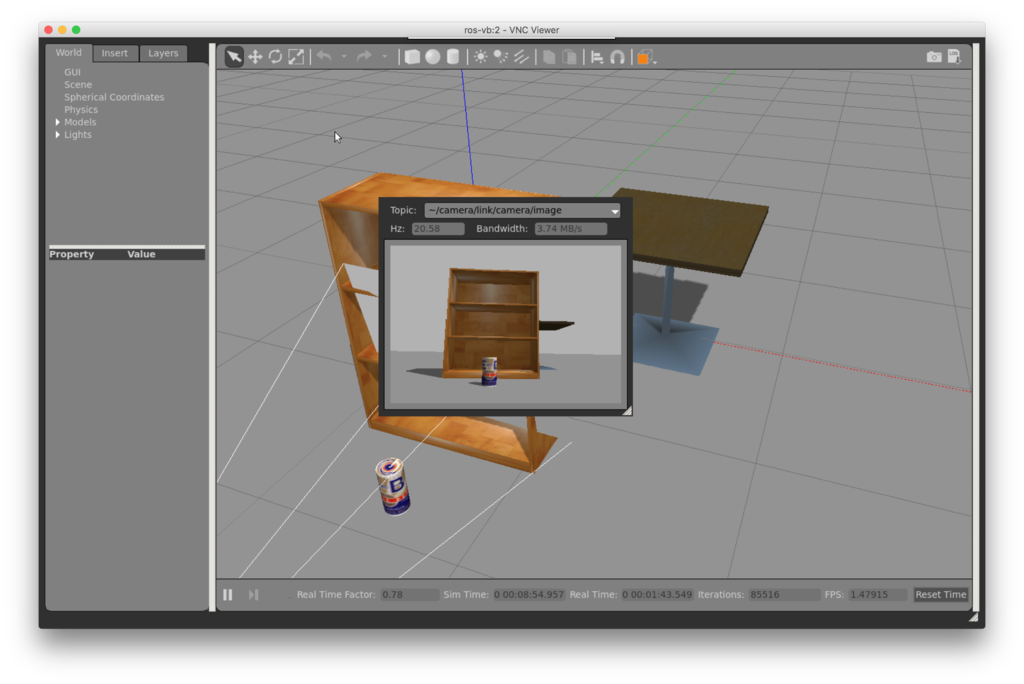Image resolution: width=1024 pixels, height=684 pixels.
Task: Open the Layers tab
Action: [163, 53]
